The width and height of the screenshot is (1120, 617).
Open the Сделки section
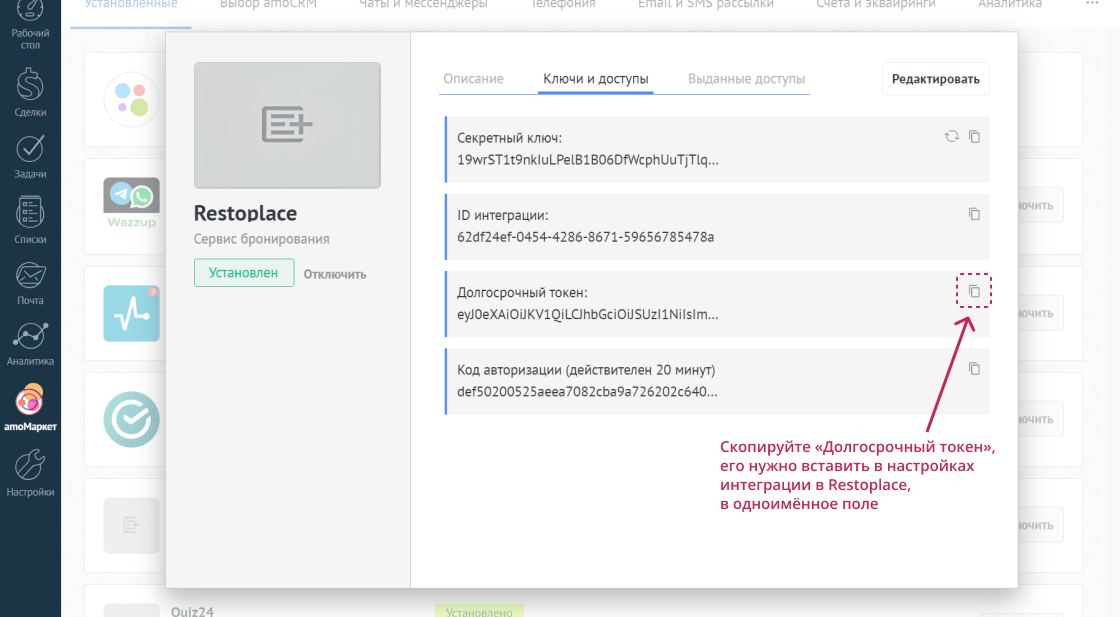click(x=30, y=90)
